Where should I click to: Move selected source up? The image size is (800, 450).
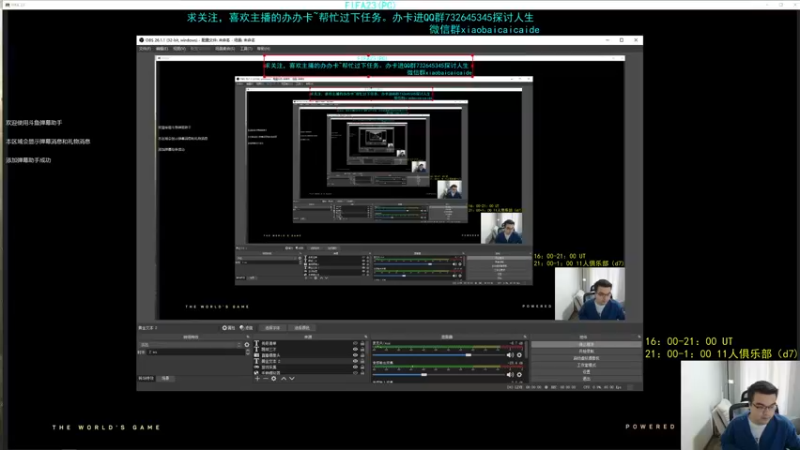(284, 379)
